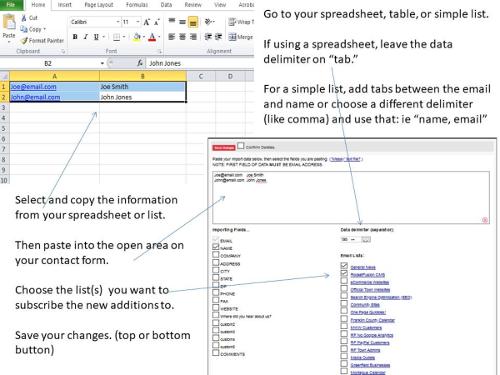This screenshot has width=500, height=375.
Task: Open the green File tab
Action: pos(11,4)
